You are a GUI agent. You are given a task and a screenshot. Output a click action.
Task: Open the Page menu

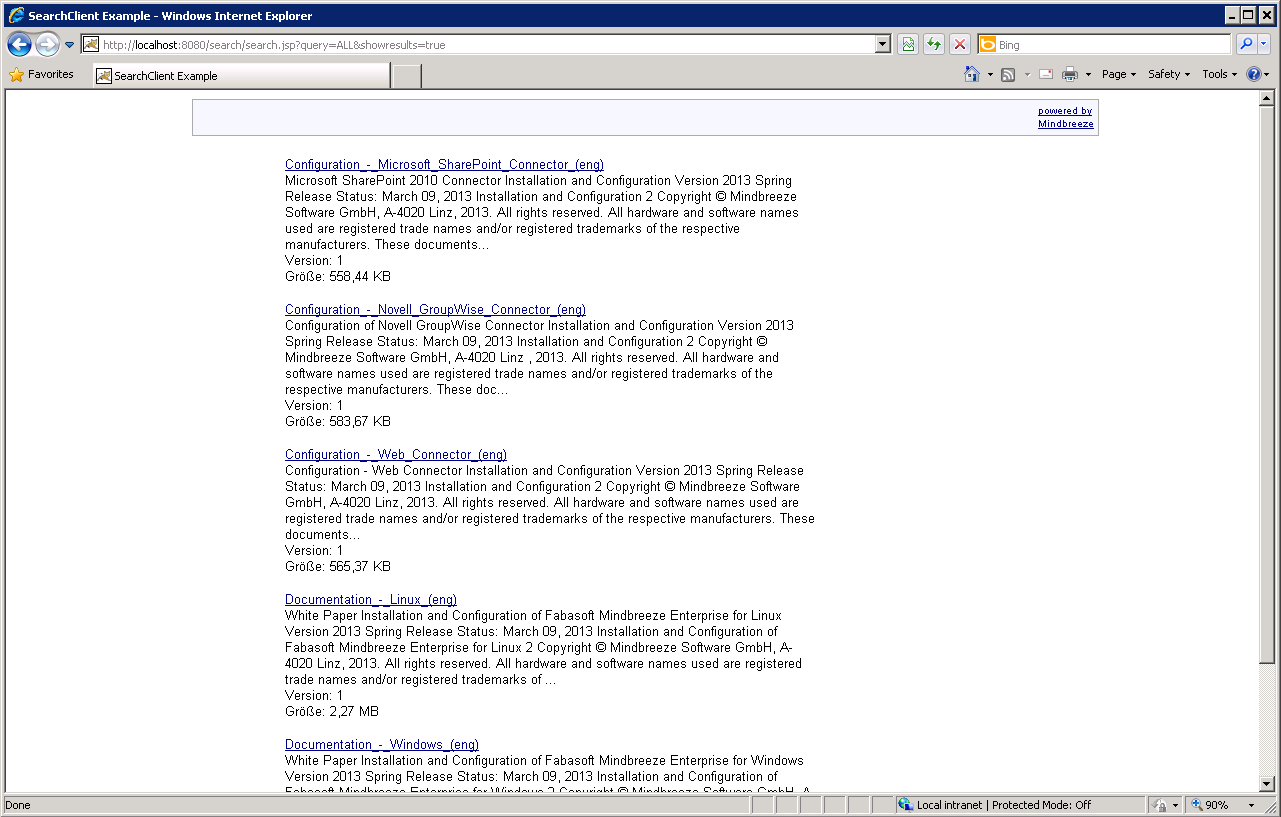point(1119,74)
